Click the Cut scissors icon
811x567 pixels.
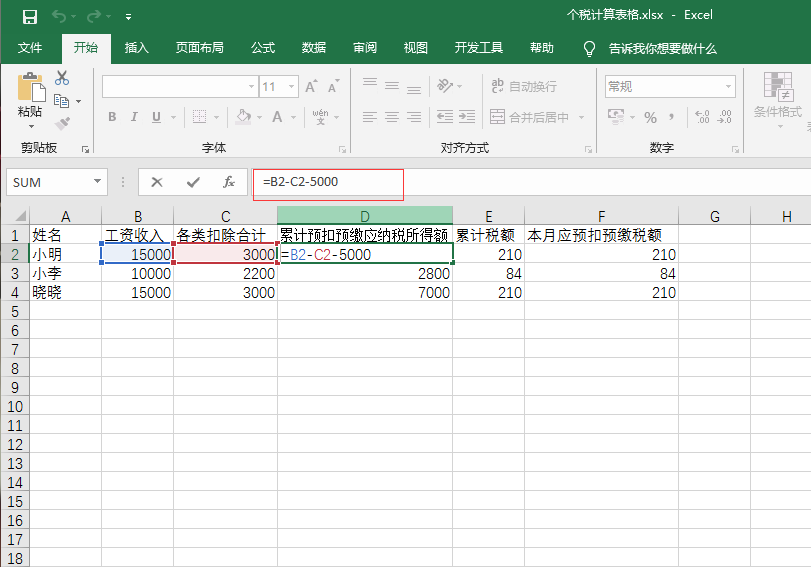coord(62,78)
